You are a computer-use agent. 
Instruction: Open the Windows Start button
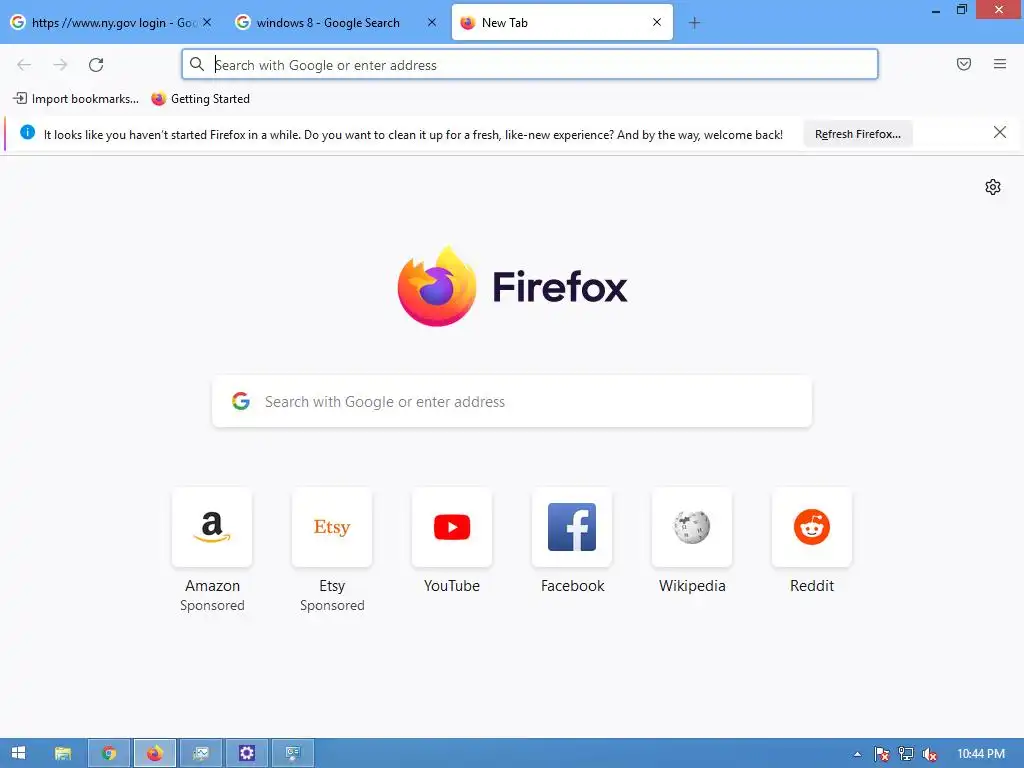click(18, 753)
